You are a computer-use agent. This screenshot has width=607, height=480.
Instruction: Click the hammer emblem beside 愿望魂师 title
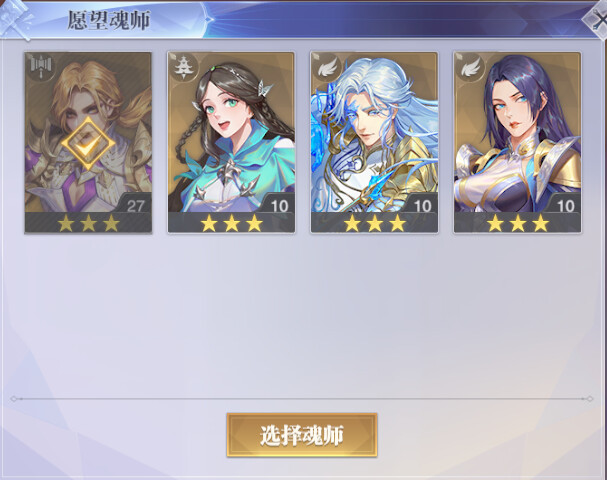coord(17,19)
